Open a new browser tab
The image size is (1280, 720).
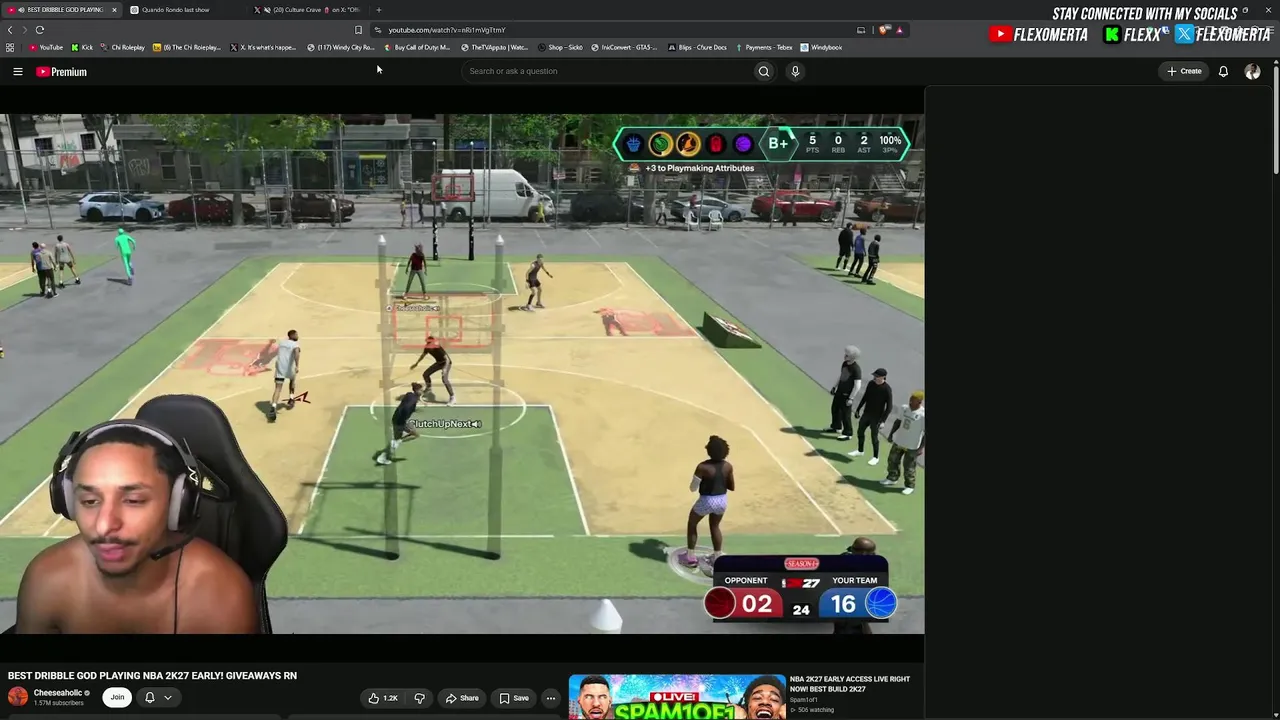pyautogui.click(x=379, y=10)
